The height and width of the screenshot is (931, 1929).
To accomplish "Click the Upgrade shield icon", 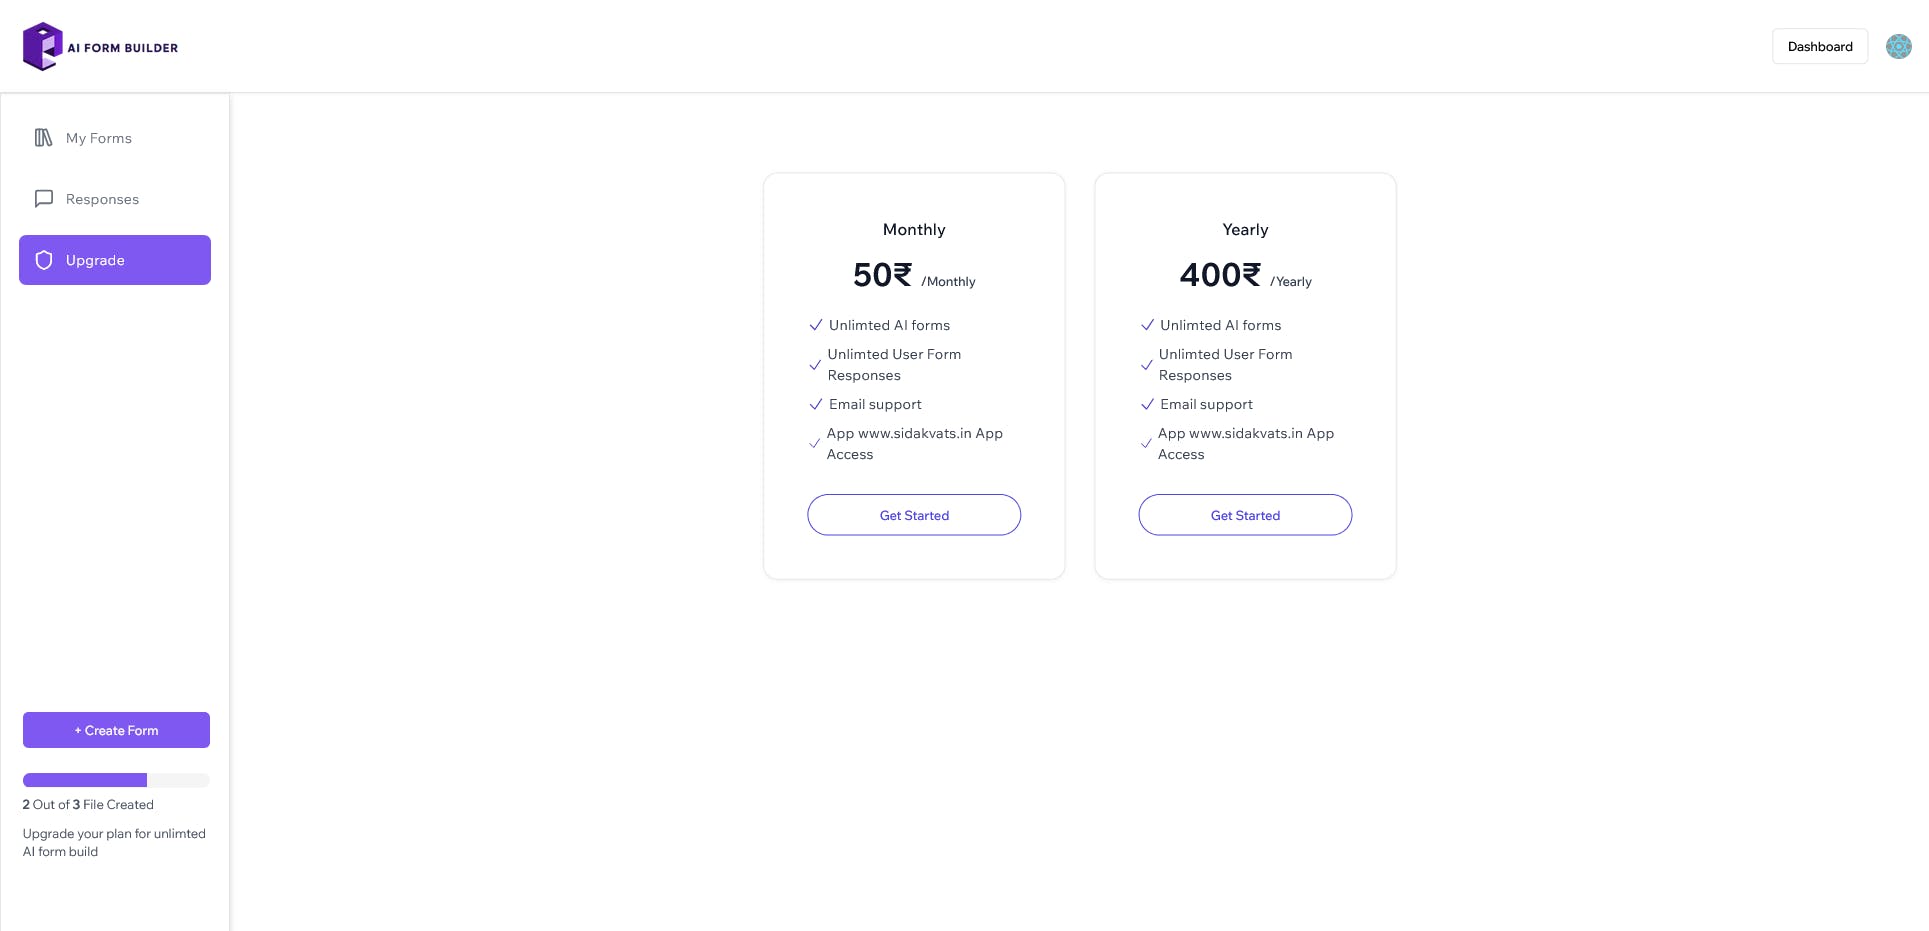I will tap(44, 260).
